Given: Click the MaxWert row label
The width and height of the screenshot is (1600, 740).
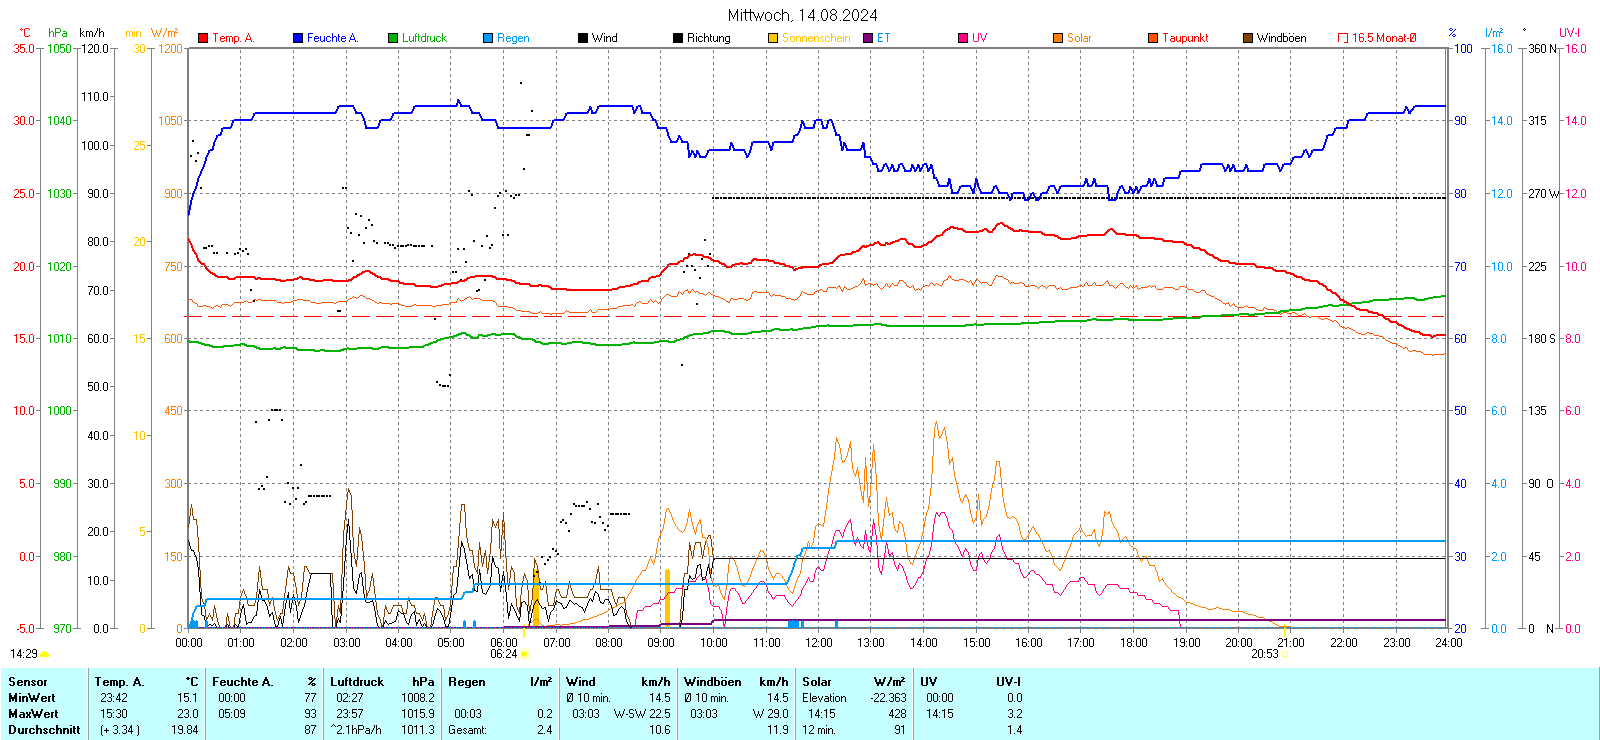Looking at the screenshot, I should tap(33, 714).
